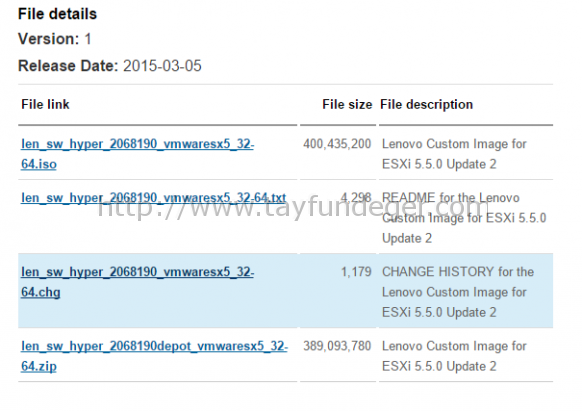This screenshot has width=582, height=411.
Task: Click the File description column header
Action: coord(426,104)
